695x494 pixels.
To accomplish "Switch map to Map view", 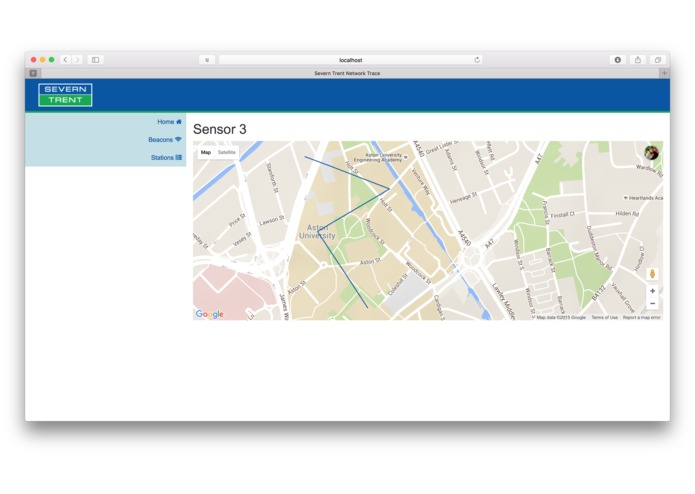I will pos(206,152).
